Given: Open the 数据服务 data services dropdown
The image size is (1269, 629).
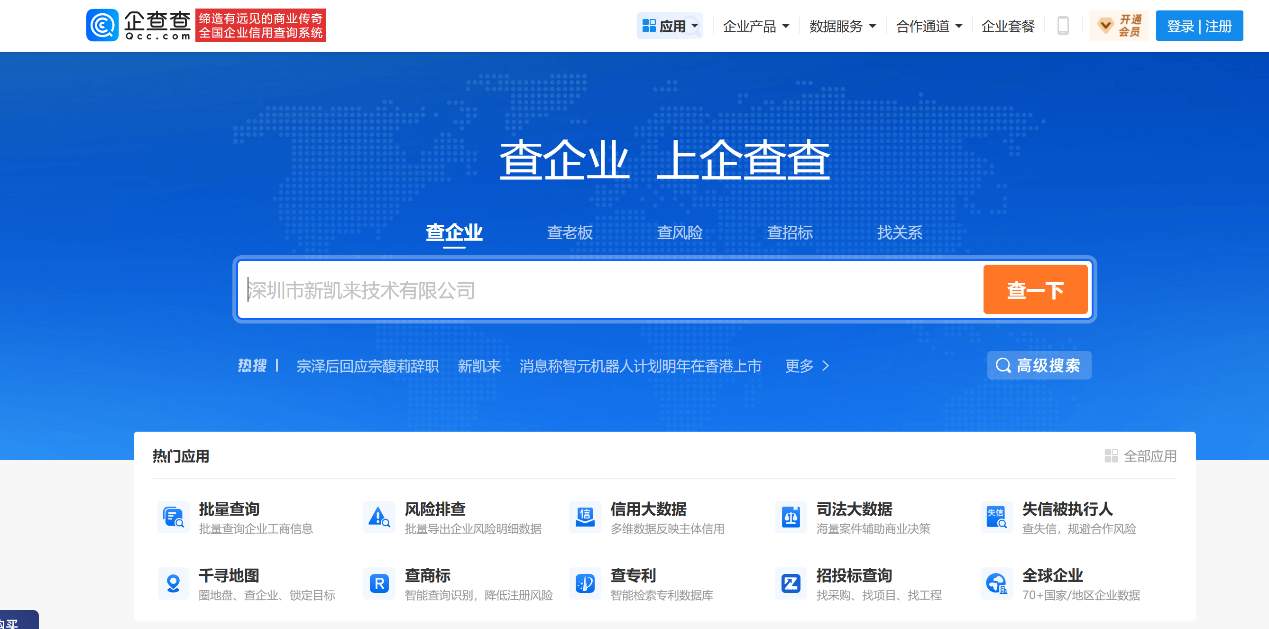Looking at the screenshot, I should point(840,25).
